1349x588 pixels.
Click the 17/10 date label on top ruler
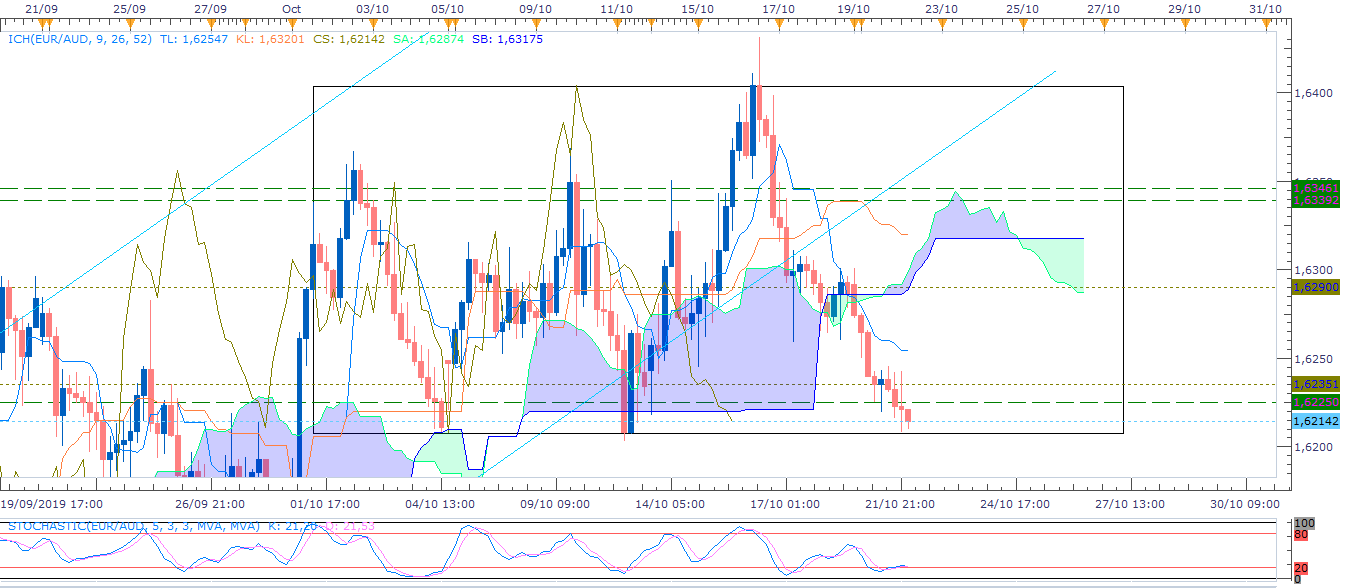point(778,9)
